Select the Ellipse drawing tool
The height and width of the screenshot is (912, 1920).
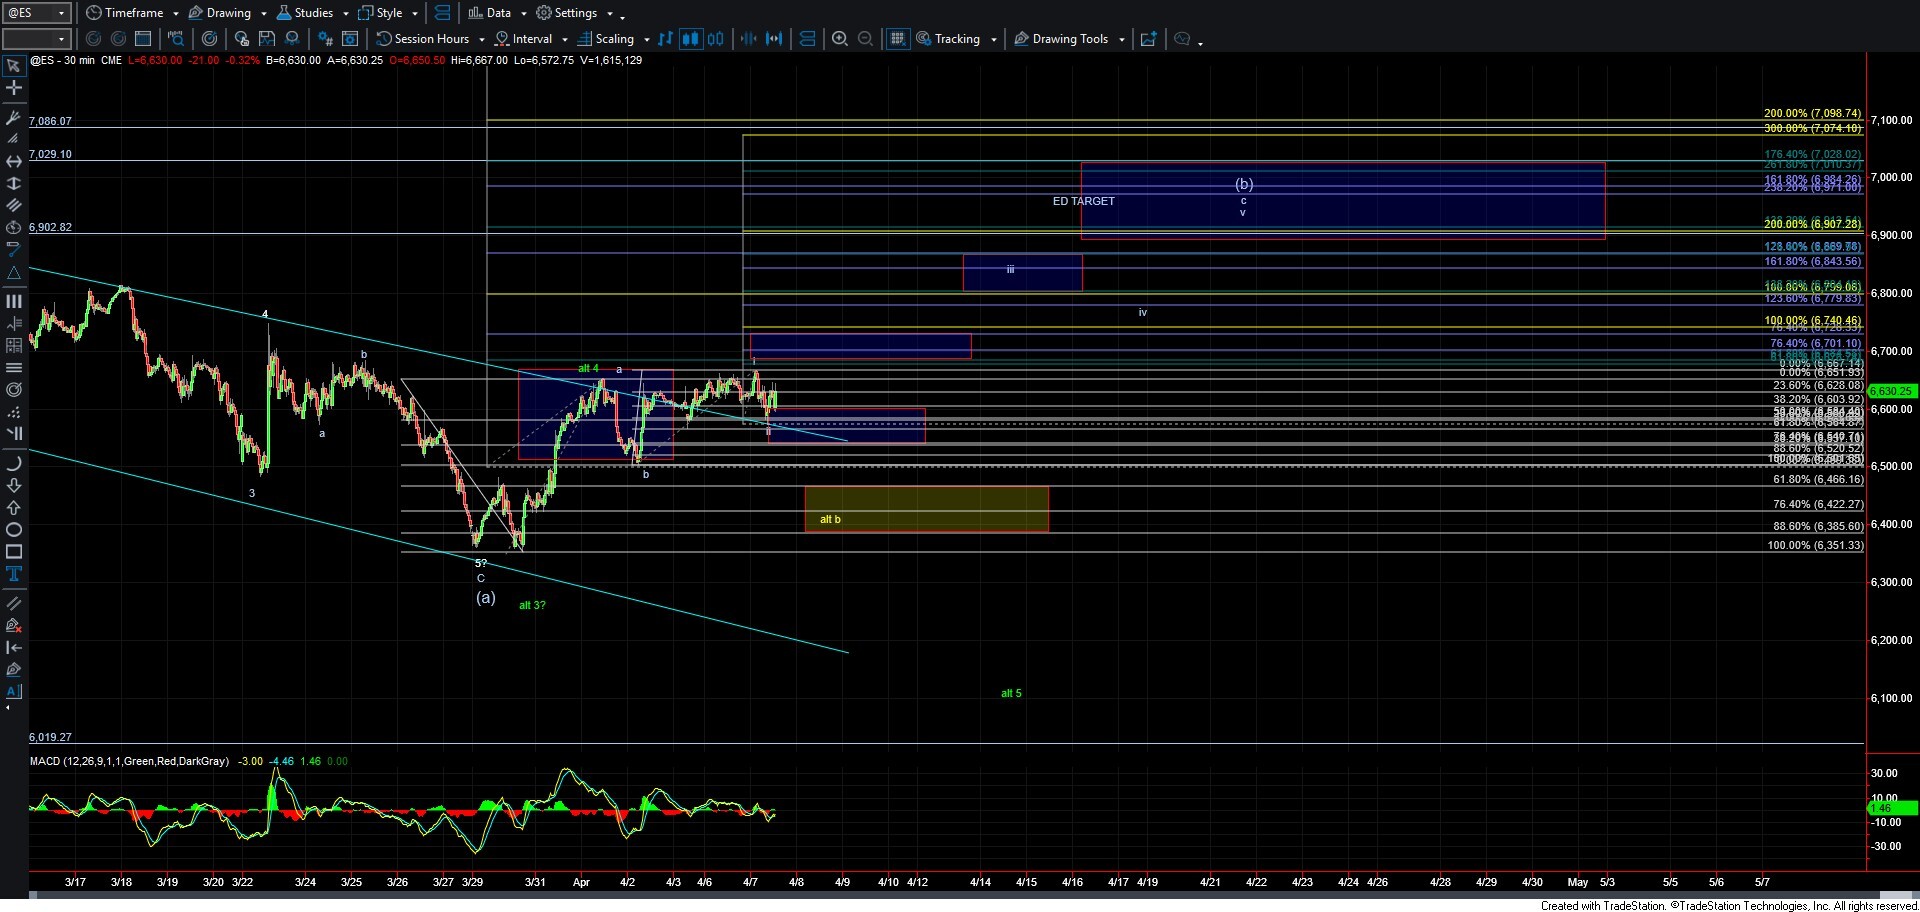(x=14, y=530)
